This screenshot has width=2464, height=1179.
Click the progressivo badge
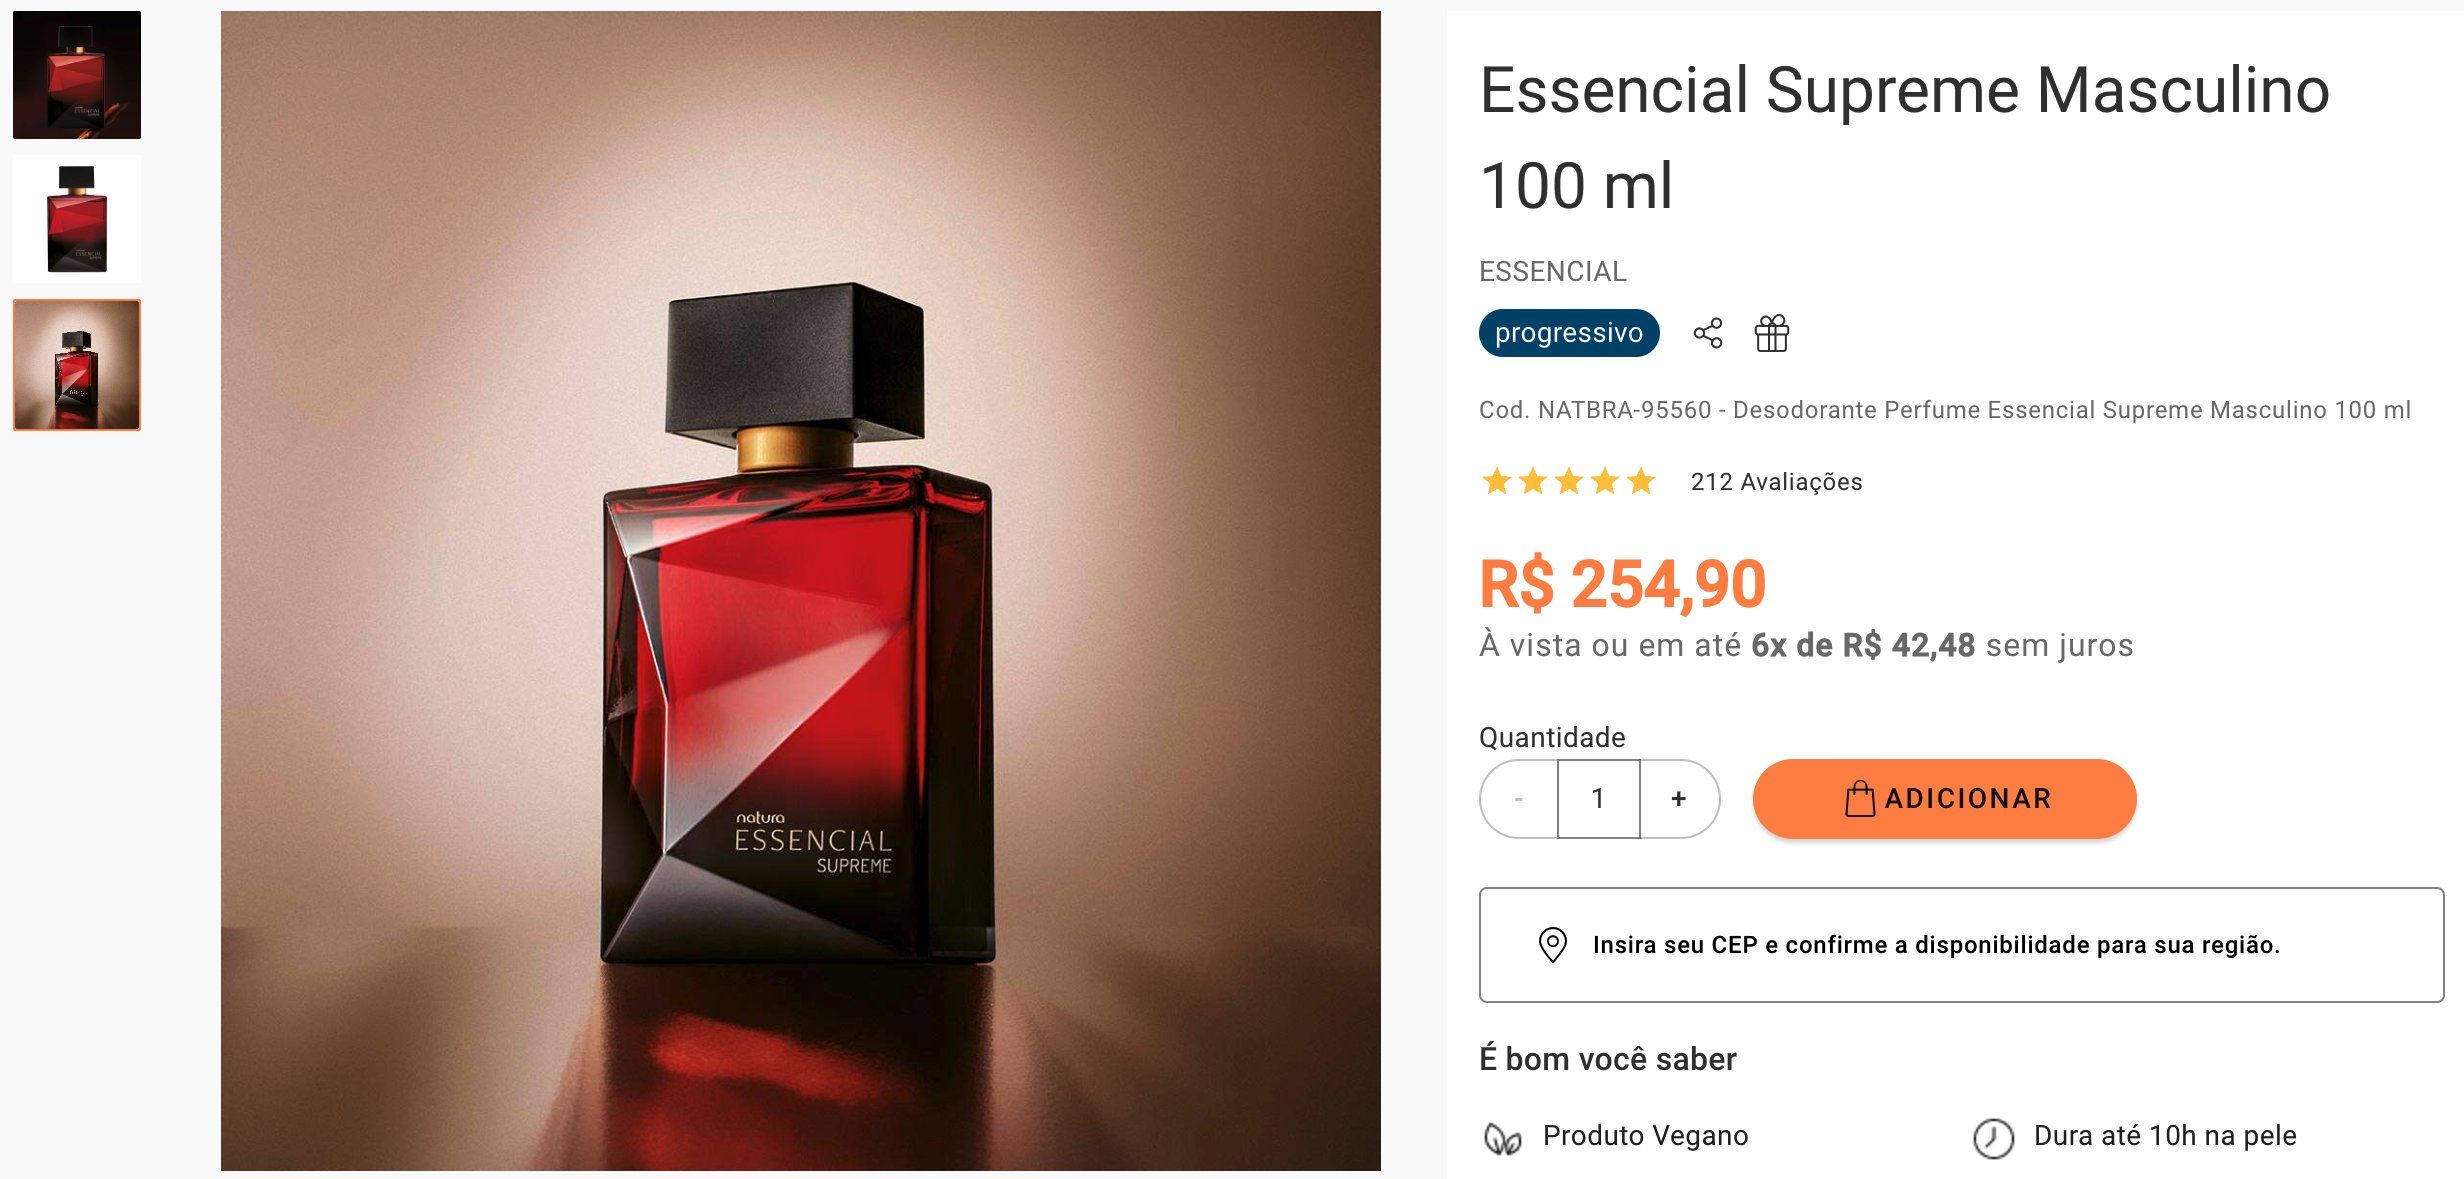[1569, 333]
